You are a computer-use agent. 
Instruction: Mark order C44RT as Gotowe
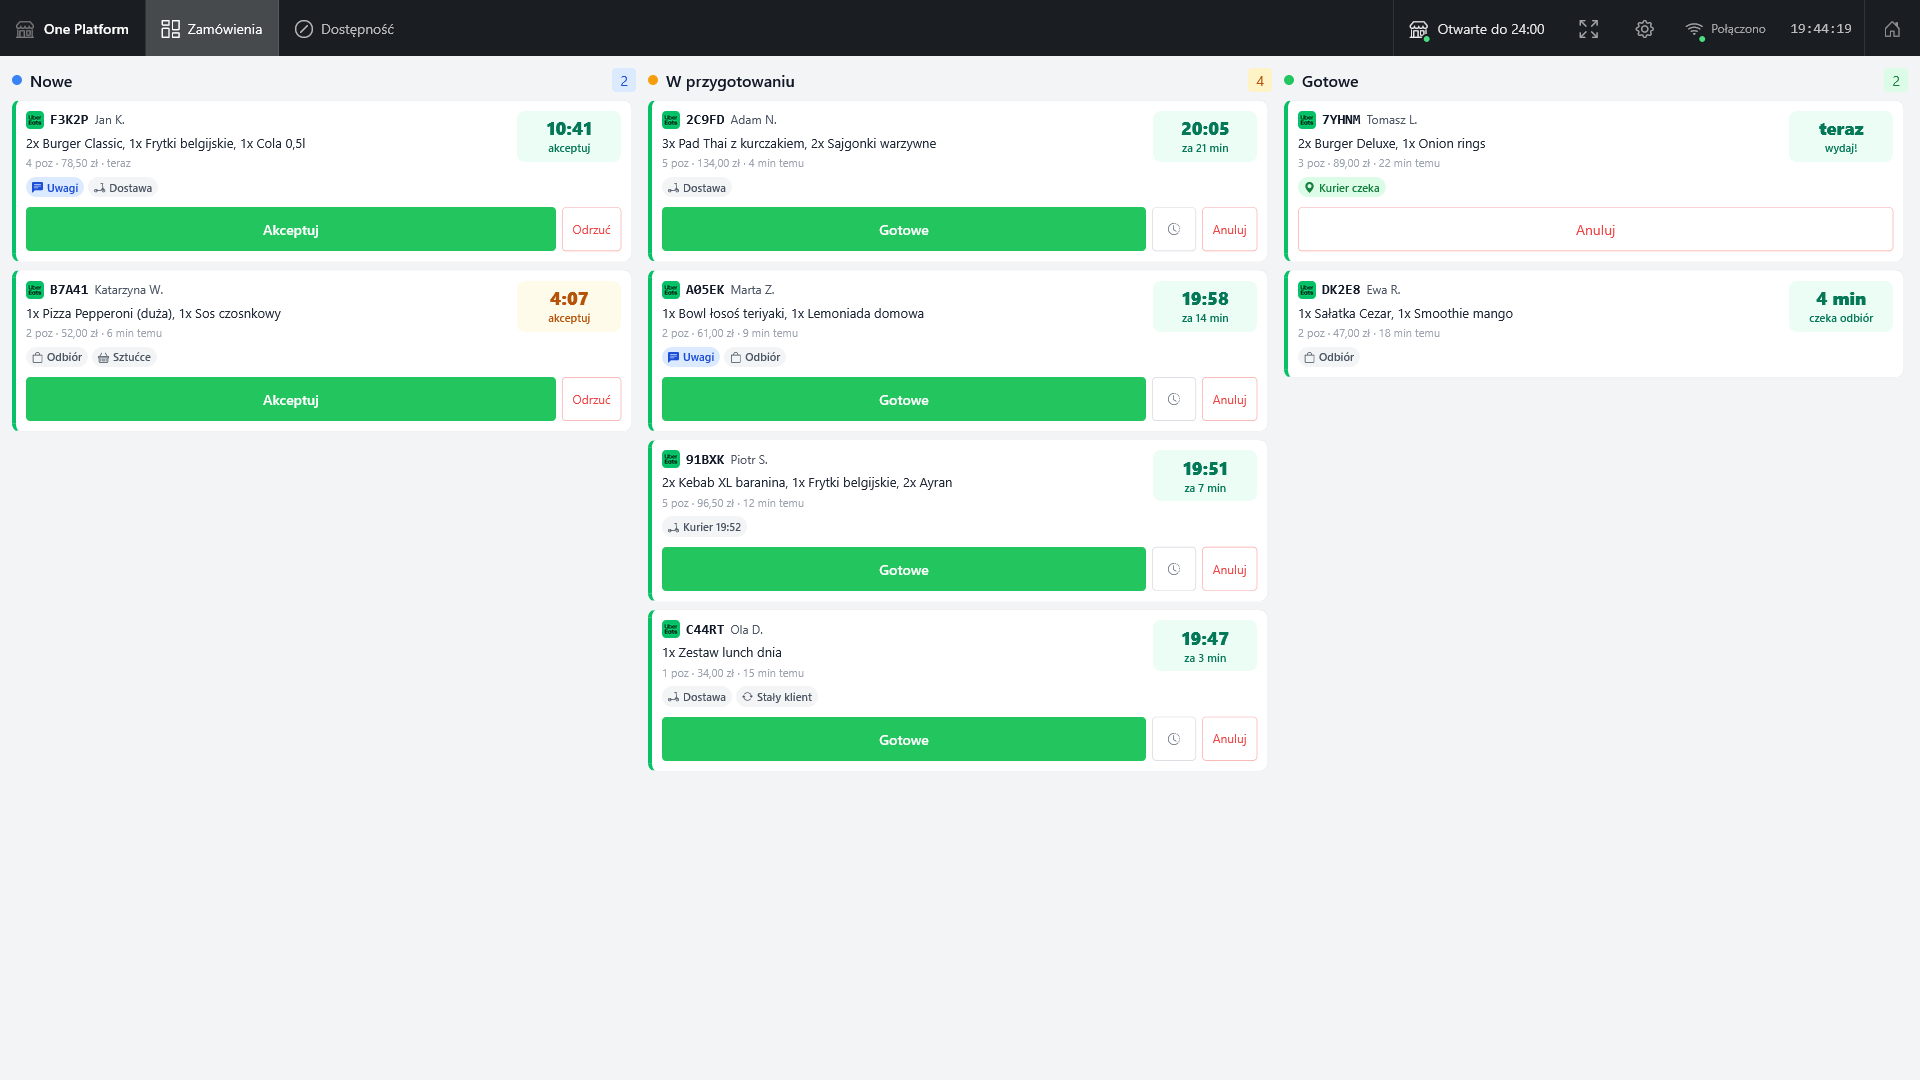tap(904, 739)
